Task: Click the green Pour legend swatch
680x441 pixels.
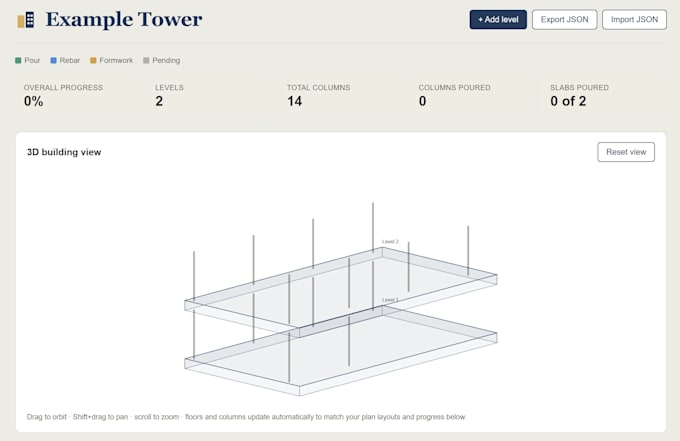Action: pyautogui.click(x=18, y=60)
